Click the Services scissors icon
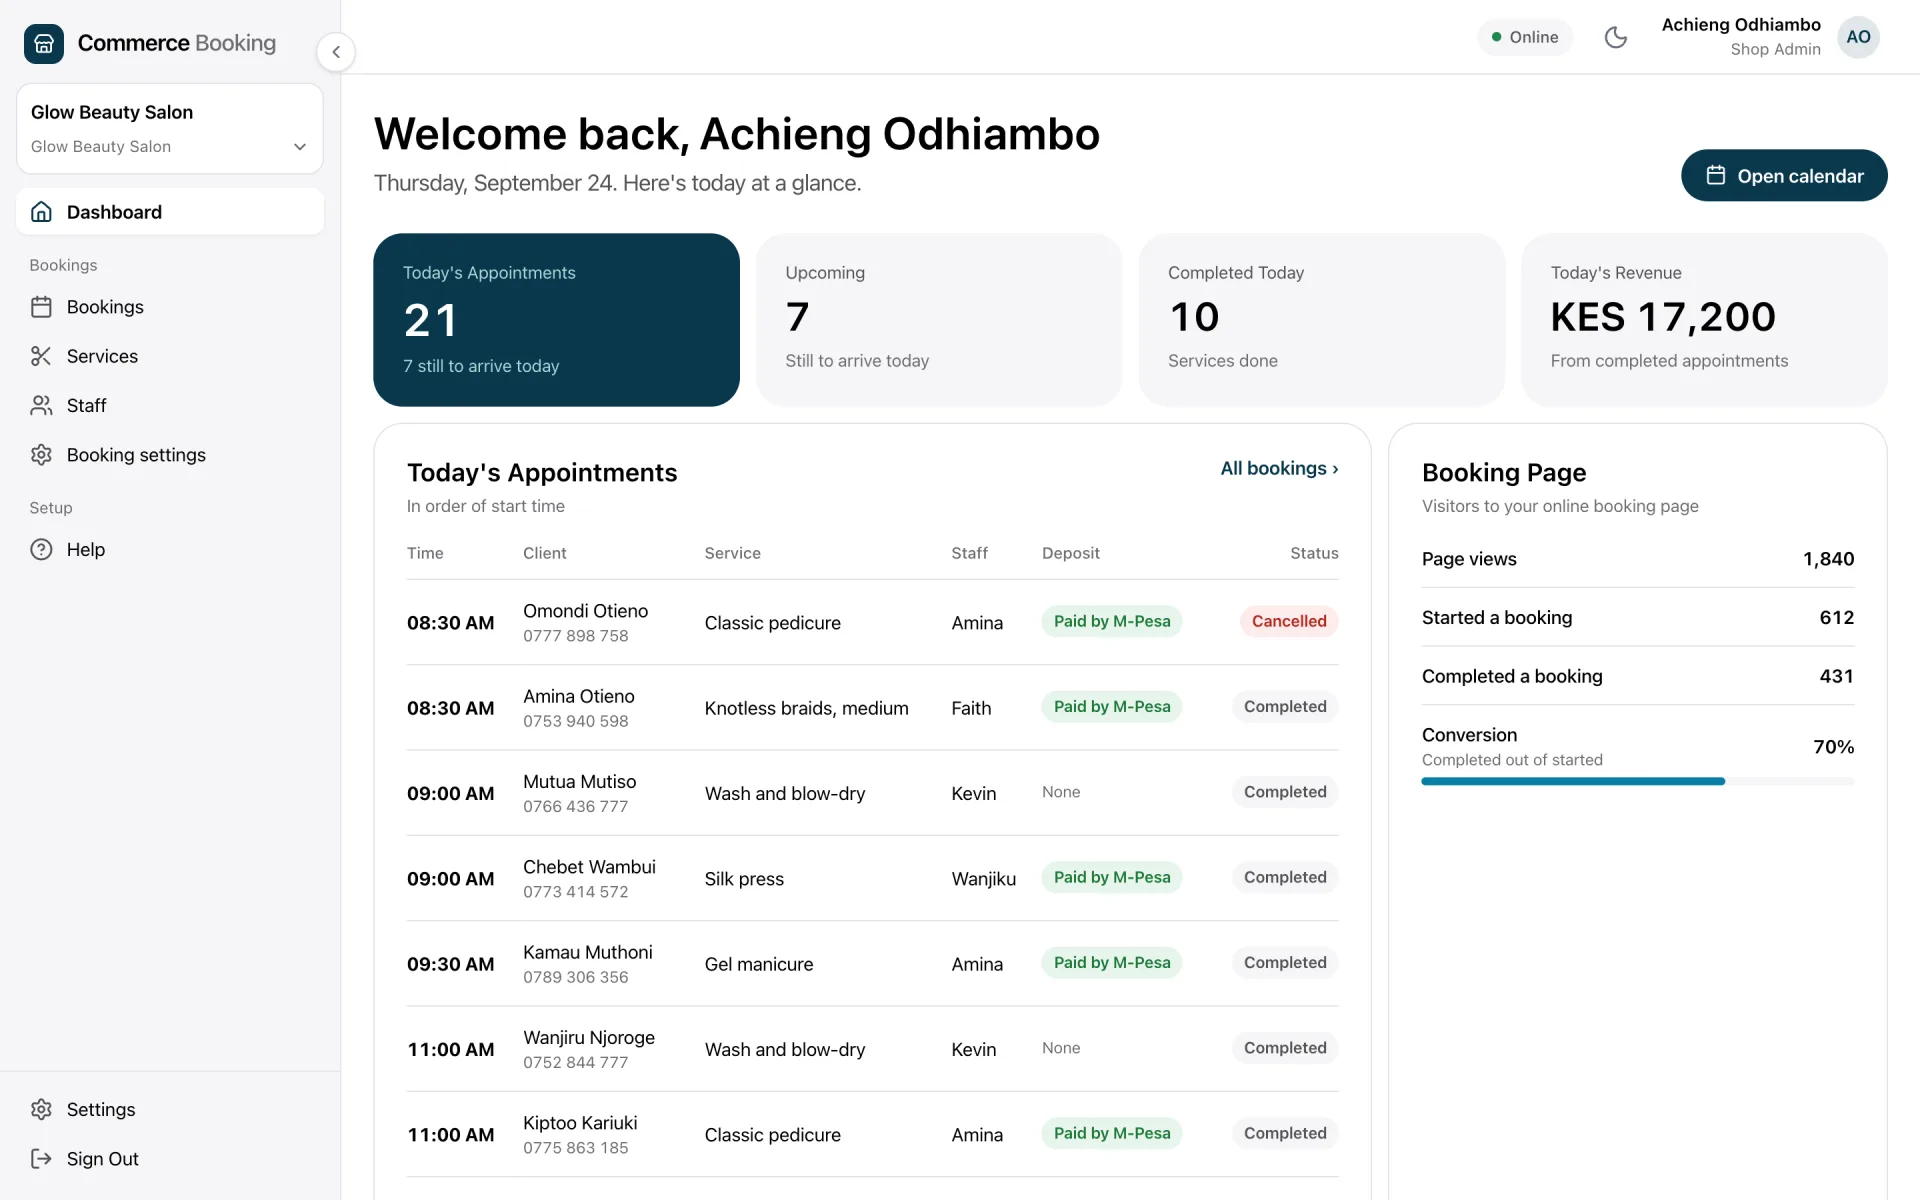 click(41, 356)
